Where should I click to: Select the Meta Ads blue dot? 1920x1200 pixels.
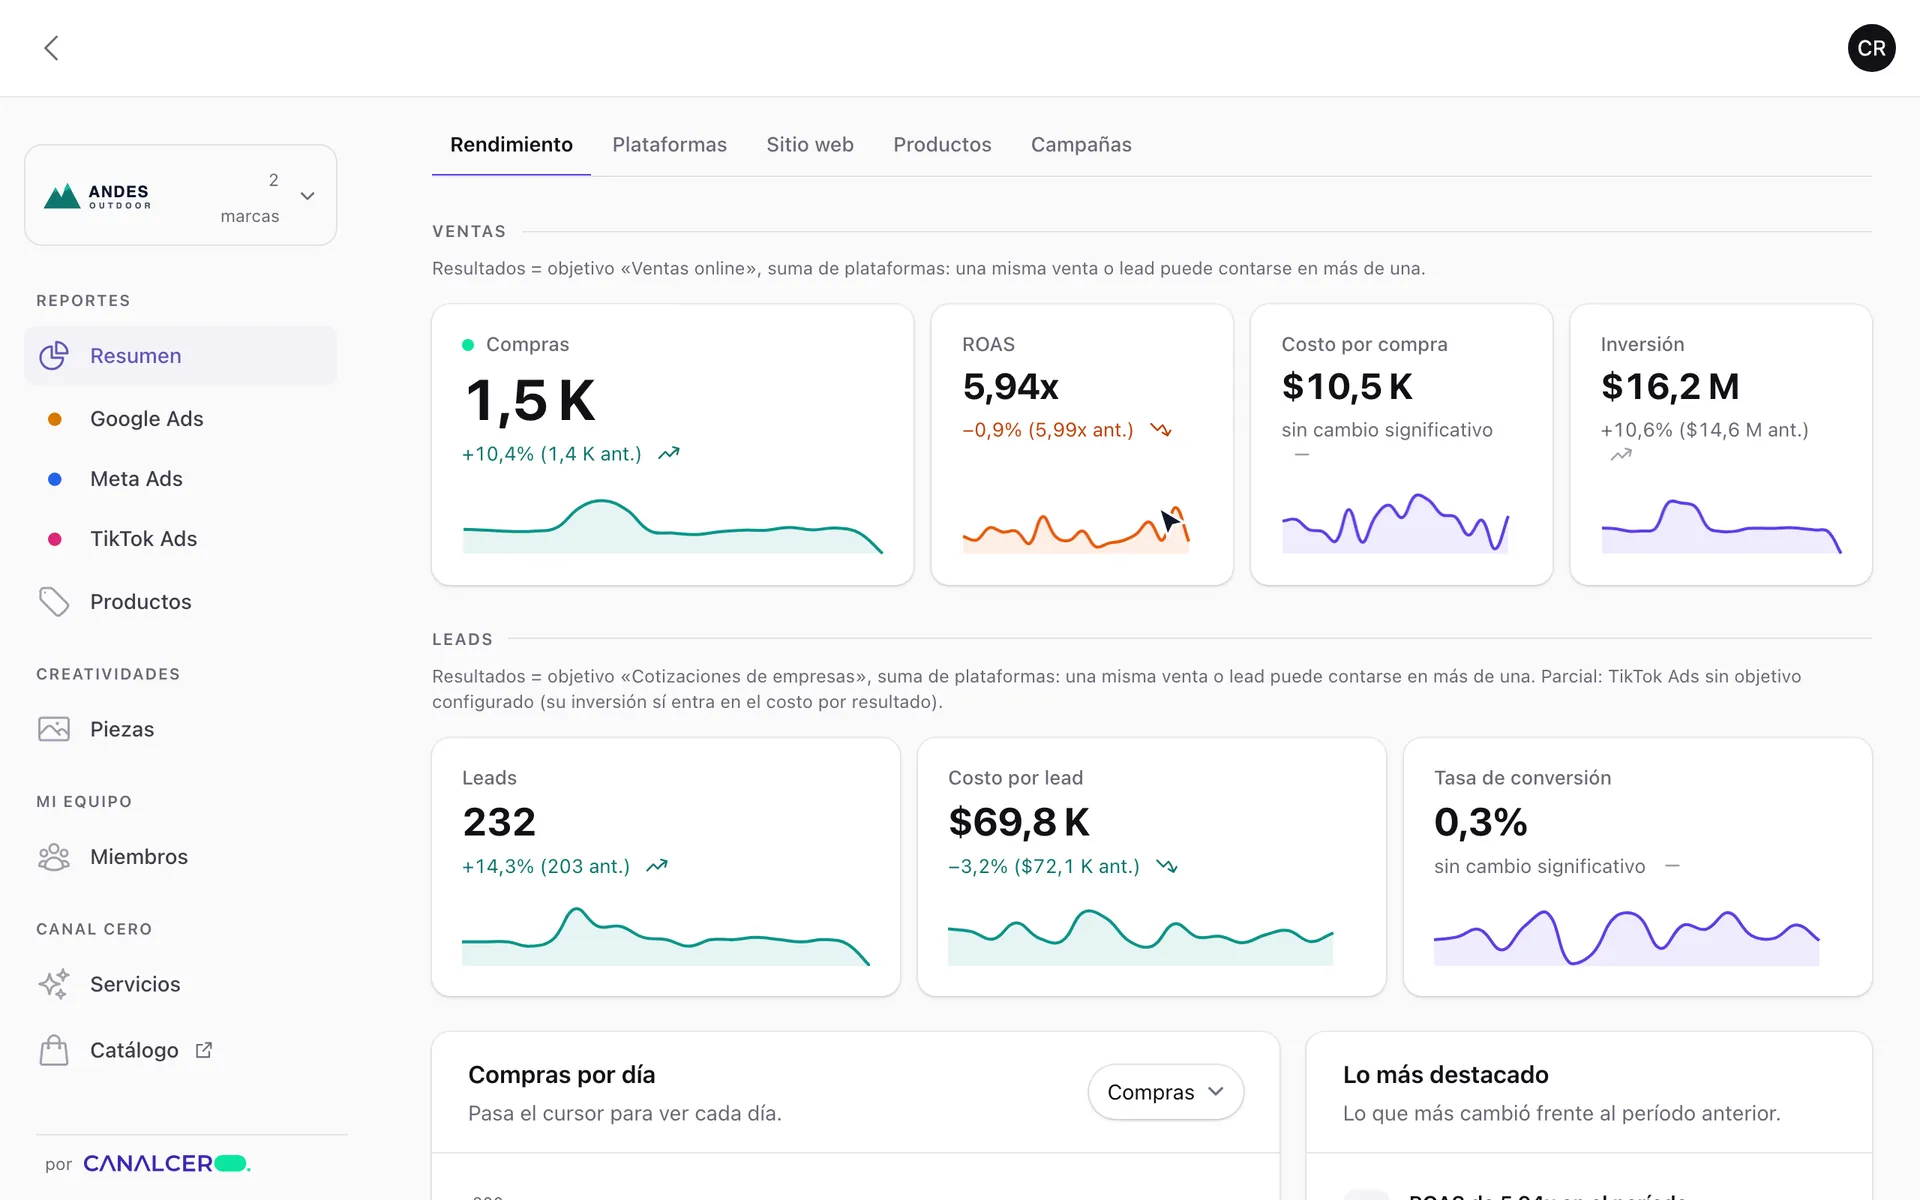click(x=55, y=479)
